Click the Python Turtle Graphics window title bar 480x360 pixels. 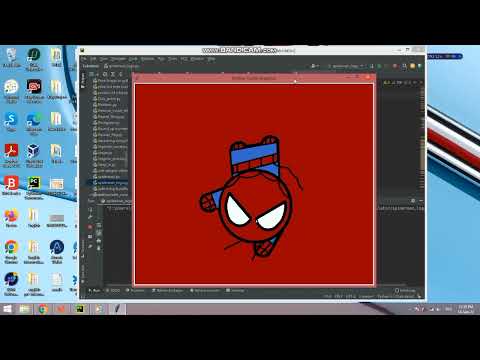coord(254,78)
